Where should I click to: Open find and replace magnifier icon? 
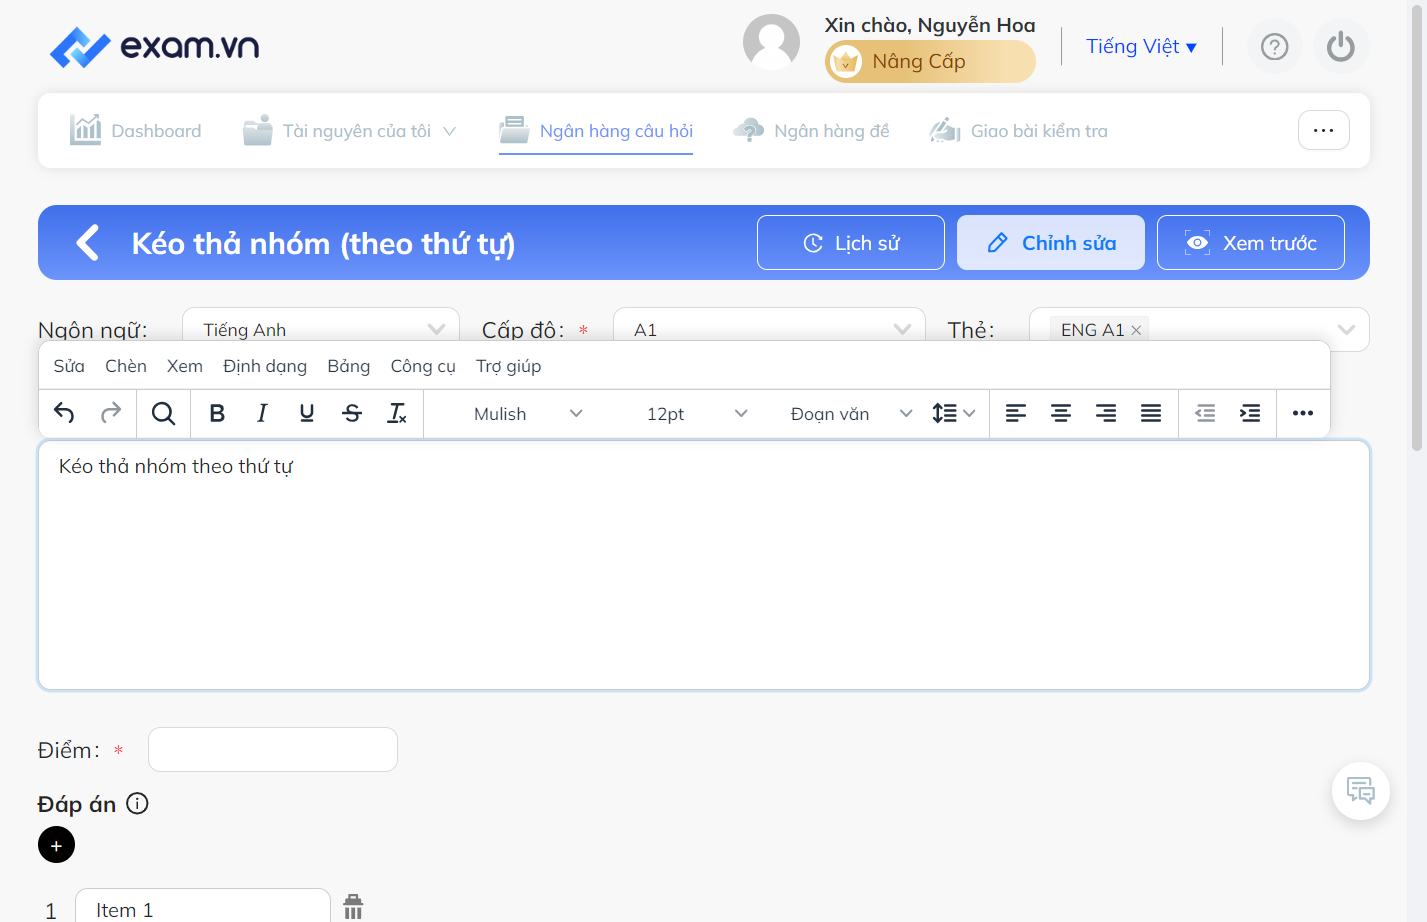point(163,413)
